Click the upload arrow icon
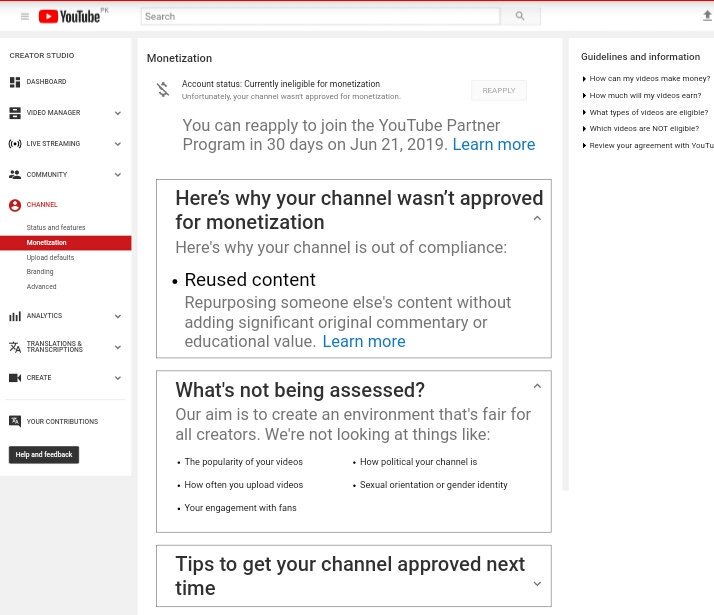The width and height of the screenshot is (714, 615). 707,16
